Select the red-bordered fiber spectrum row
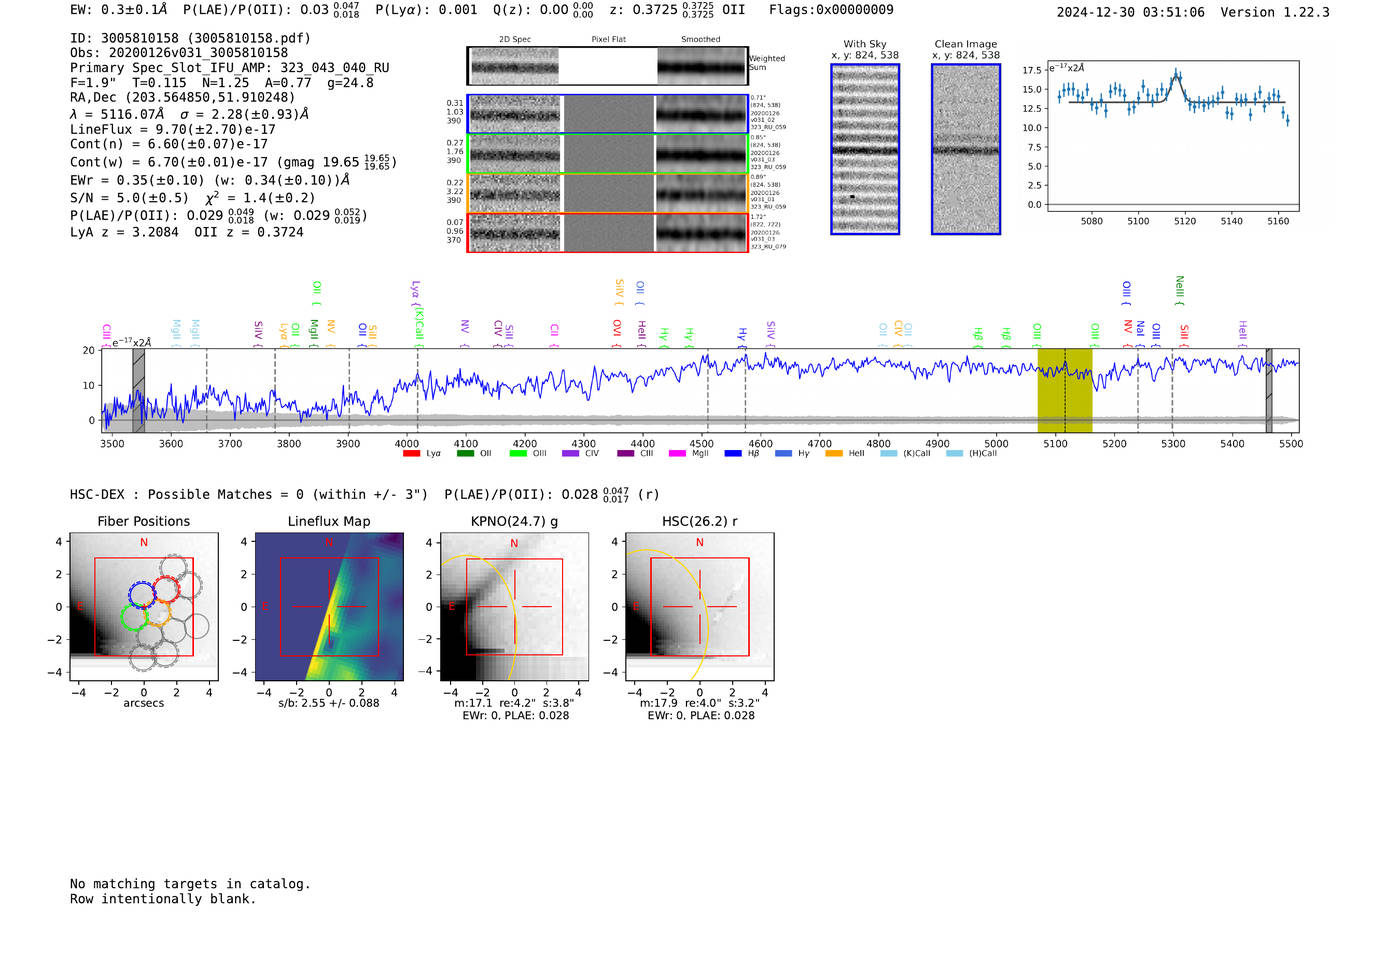Image resolution: width=1400 pixels, height=953 pixels. pyautogui.click(x=607, y=232)
